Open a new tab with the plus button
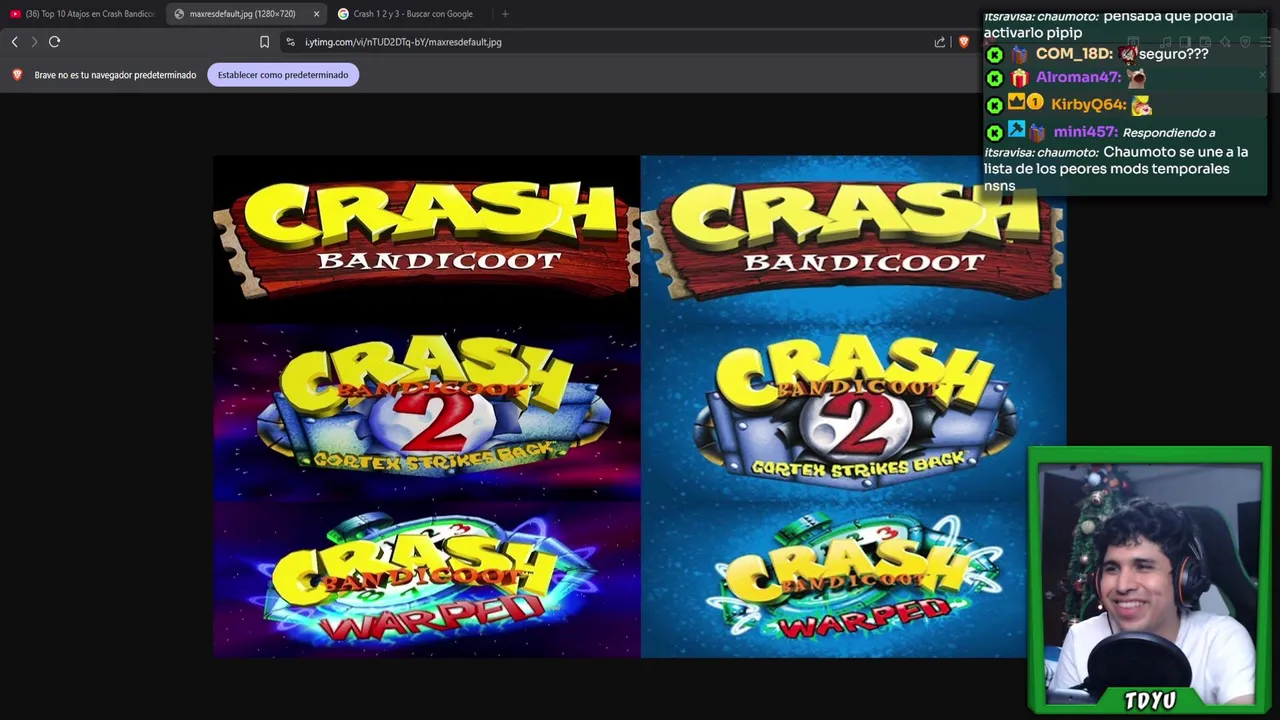This screenshot has height=720, width=1280. click(x=505, y=14)
